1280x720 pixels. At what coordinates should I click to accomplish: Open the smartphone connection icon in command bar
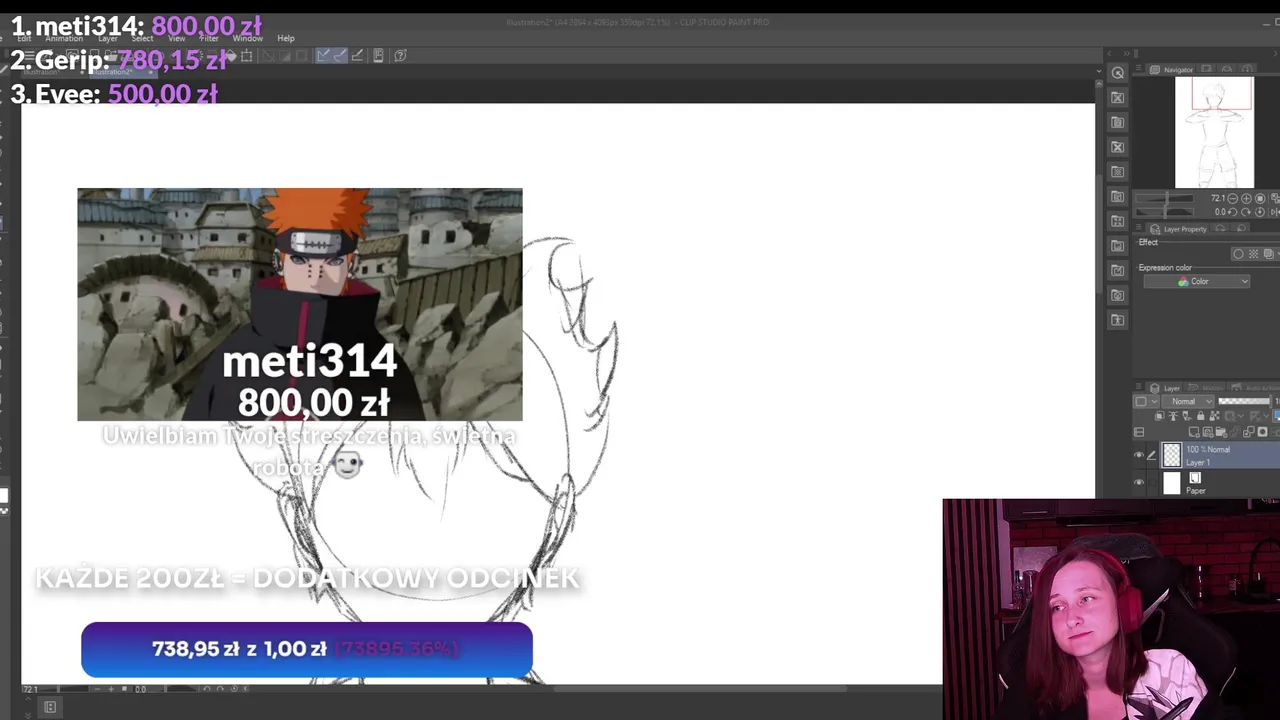click(378, 55)
